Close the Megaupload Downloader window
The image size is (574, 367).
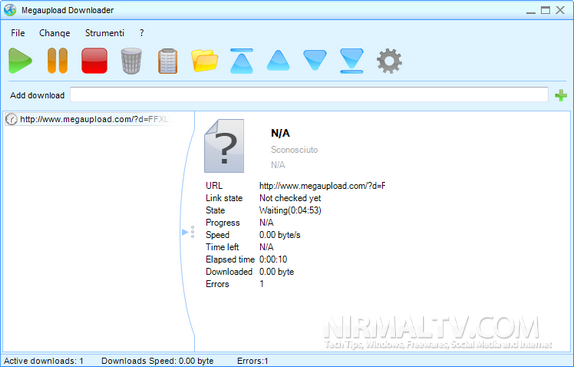tap(560, 10)
